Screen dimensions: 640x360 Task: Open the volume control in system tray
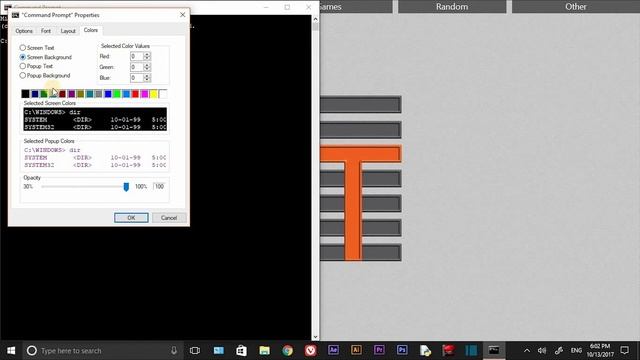tap(542, 351)
